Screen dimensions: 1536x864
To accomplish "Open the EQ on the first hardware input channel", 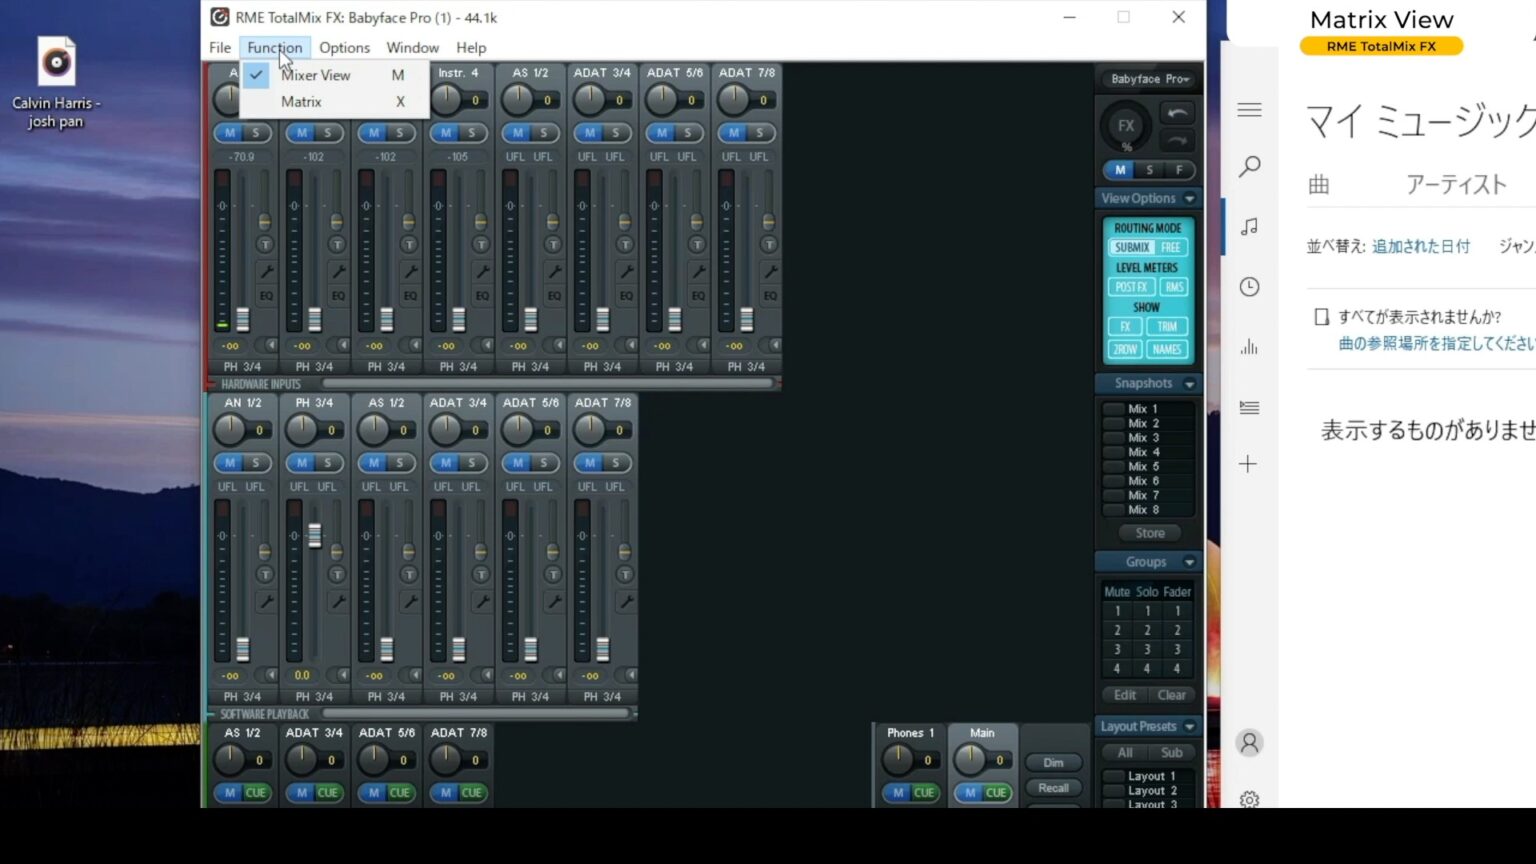I will coord(266,295).
